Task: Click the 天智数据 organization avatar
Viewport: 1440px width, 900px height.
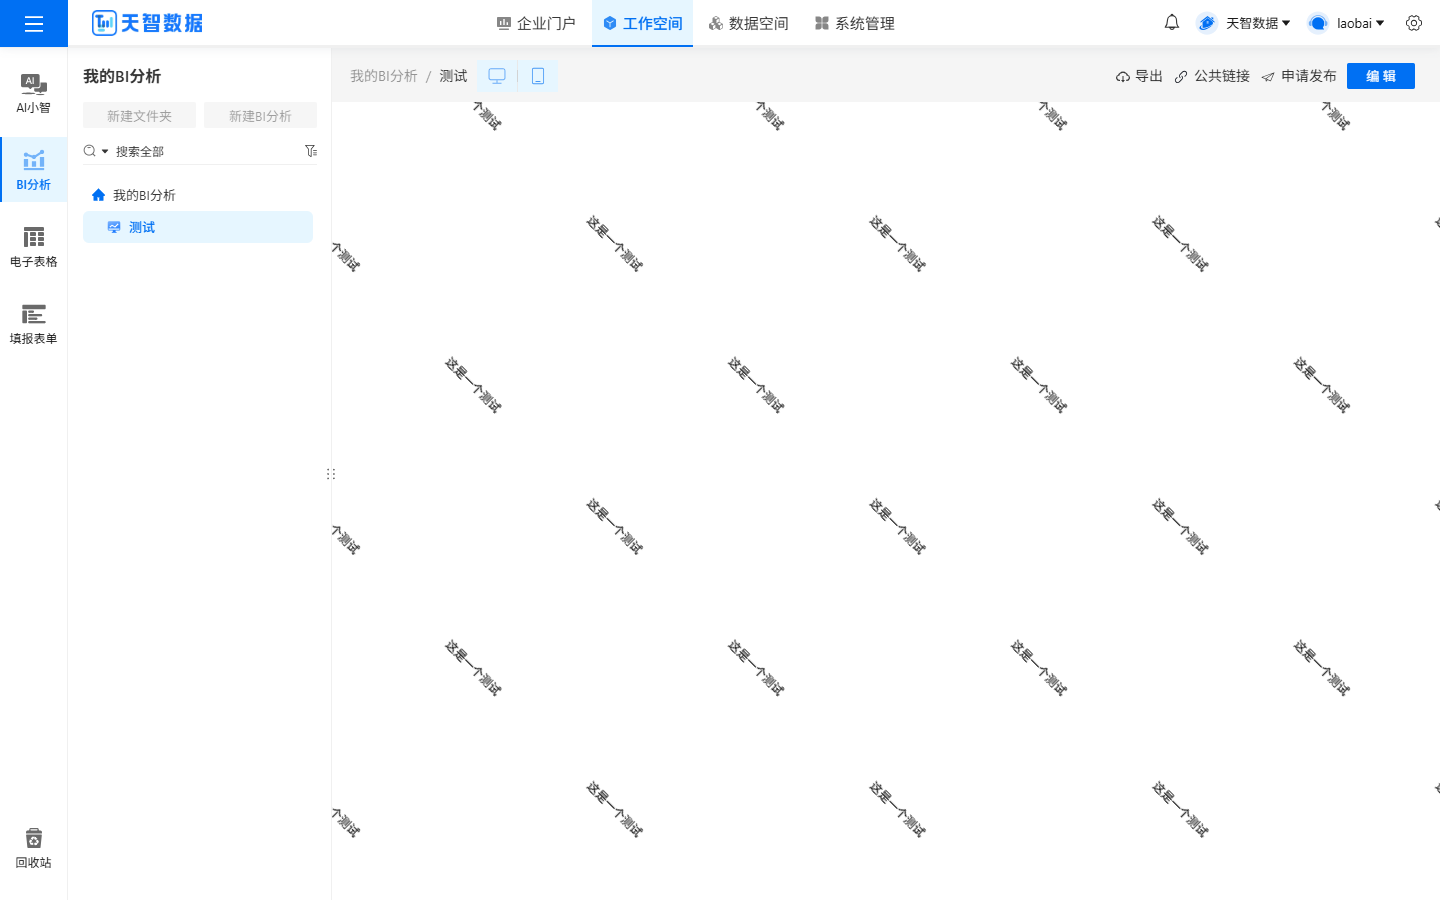Action: coord(1207,23)
